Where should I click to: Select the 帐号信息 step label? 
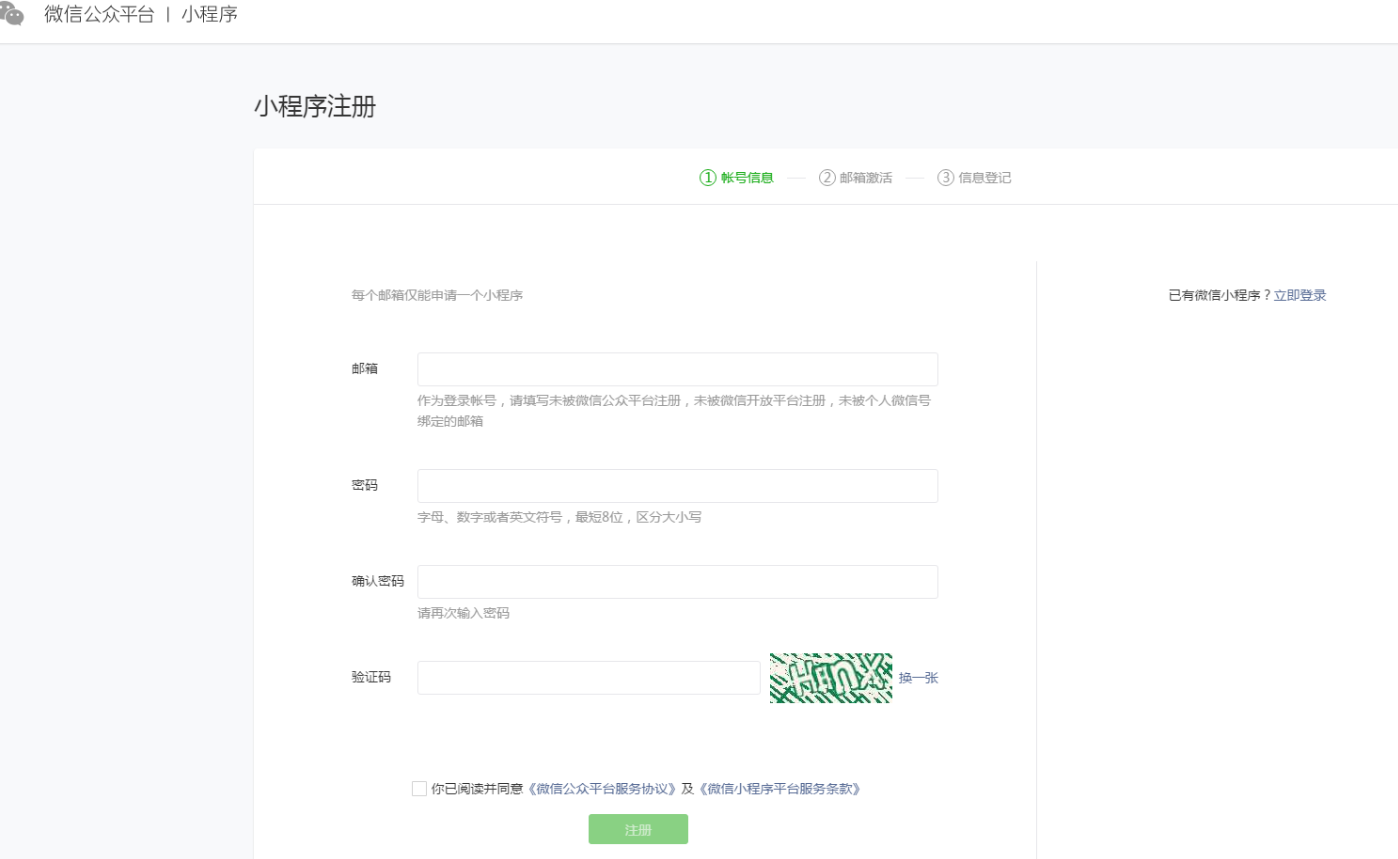pyautogui.click(x=747, y=178)
